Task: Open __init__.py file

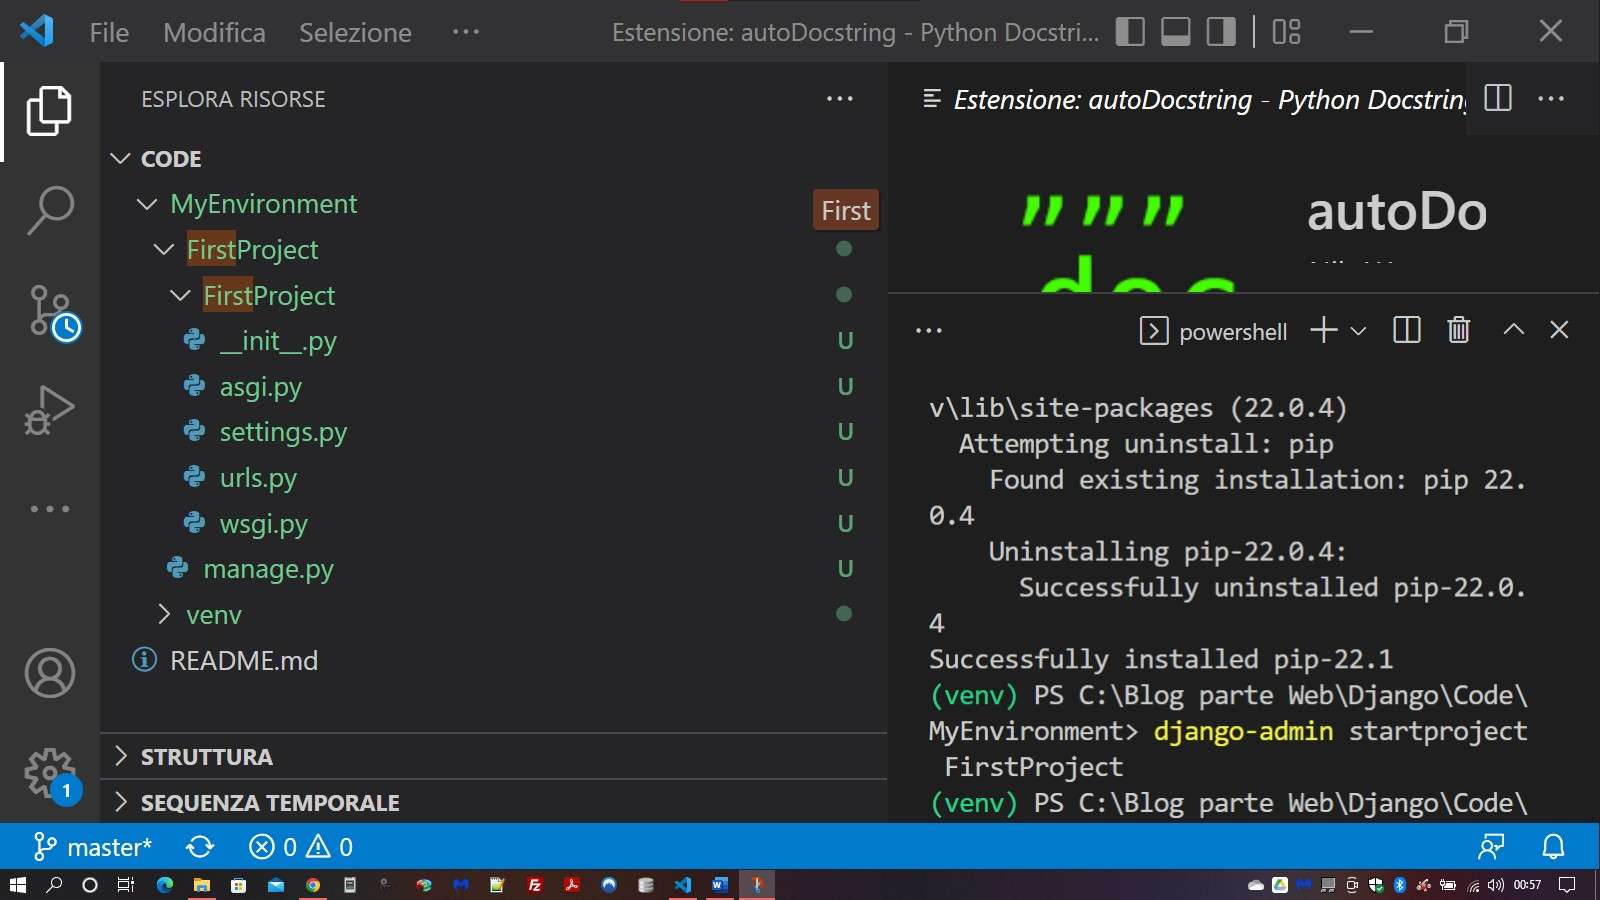Action: tap(278, 341)
